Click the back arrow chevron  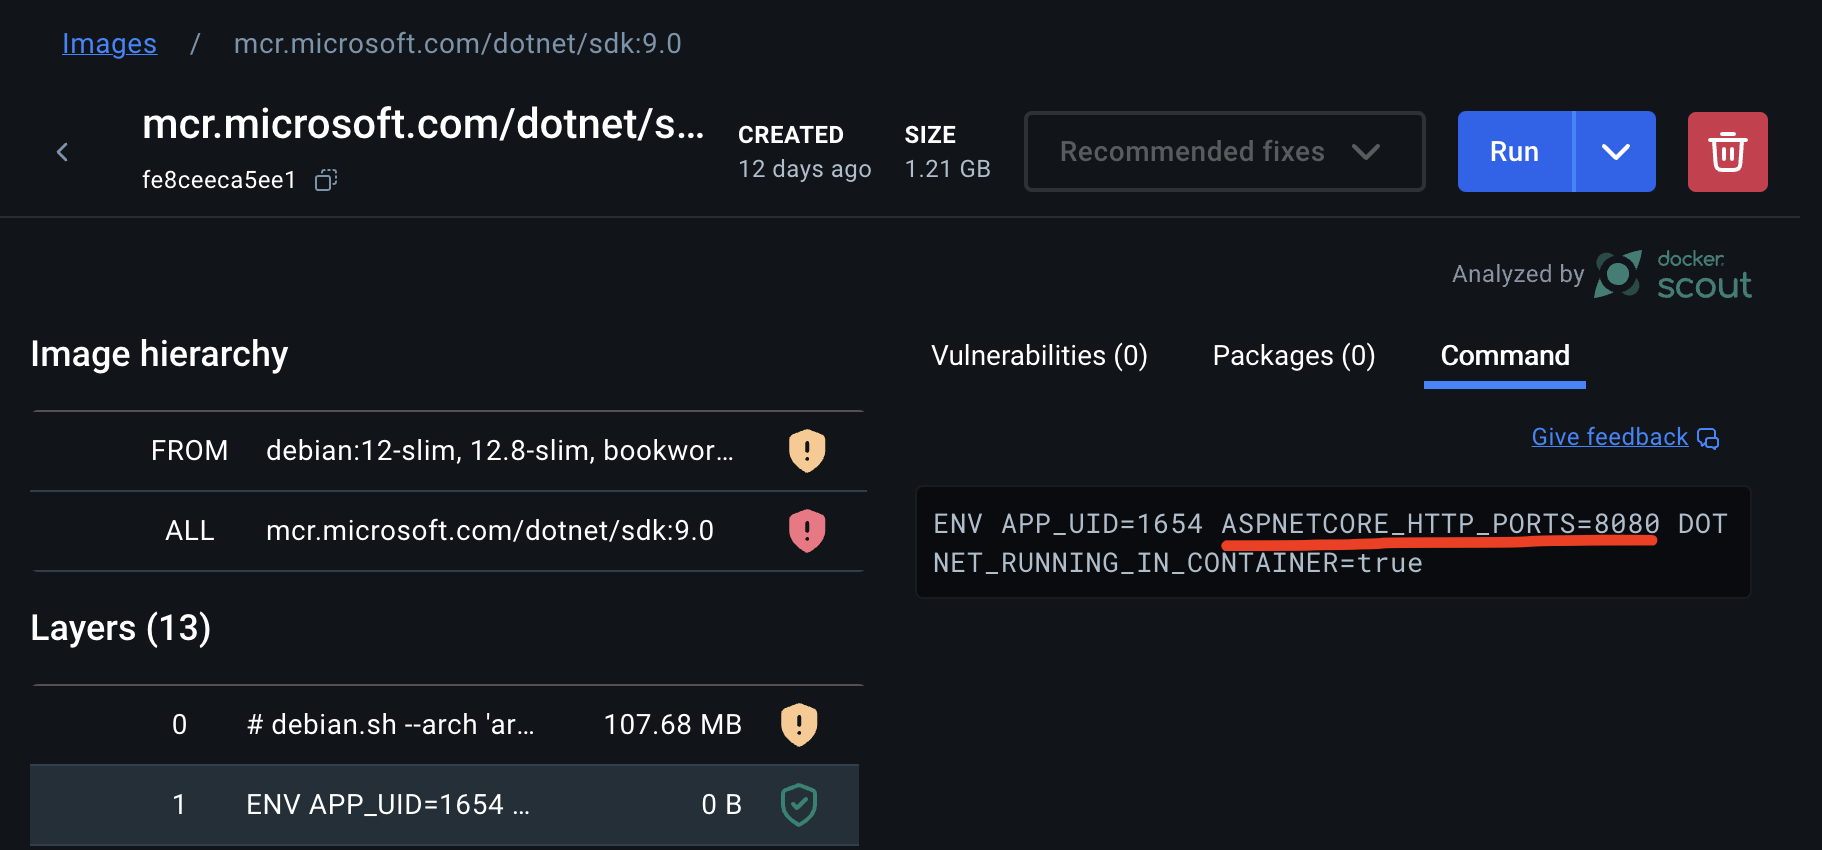pyautogui.click(x=62, y=152)
